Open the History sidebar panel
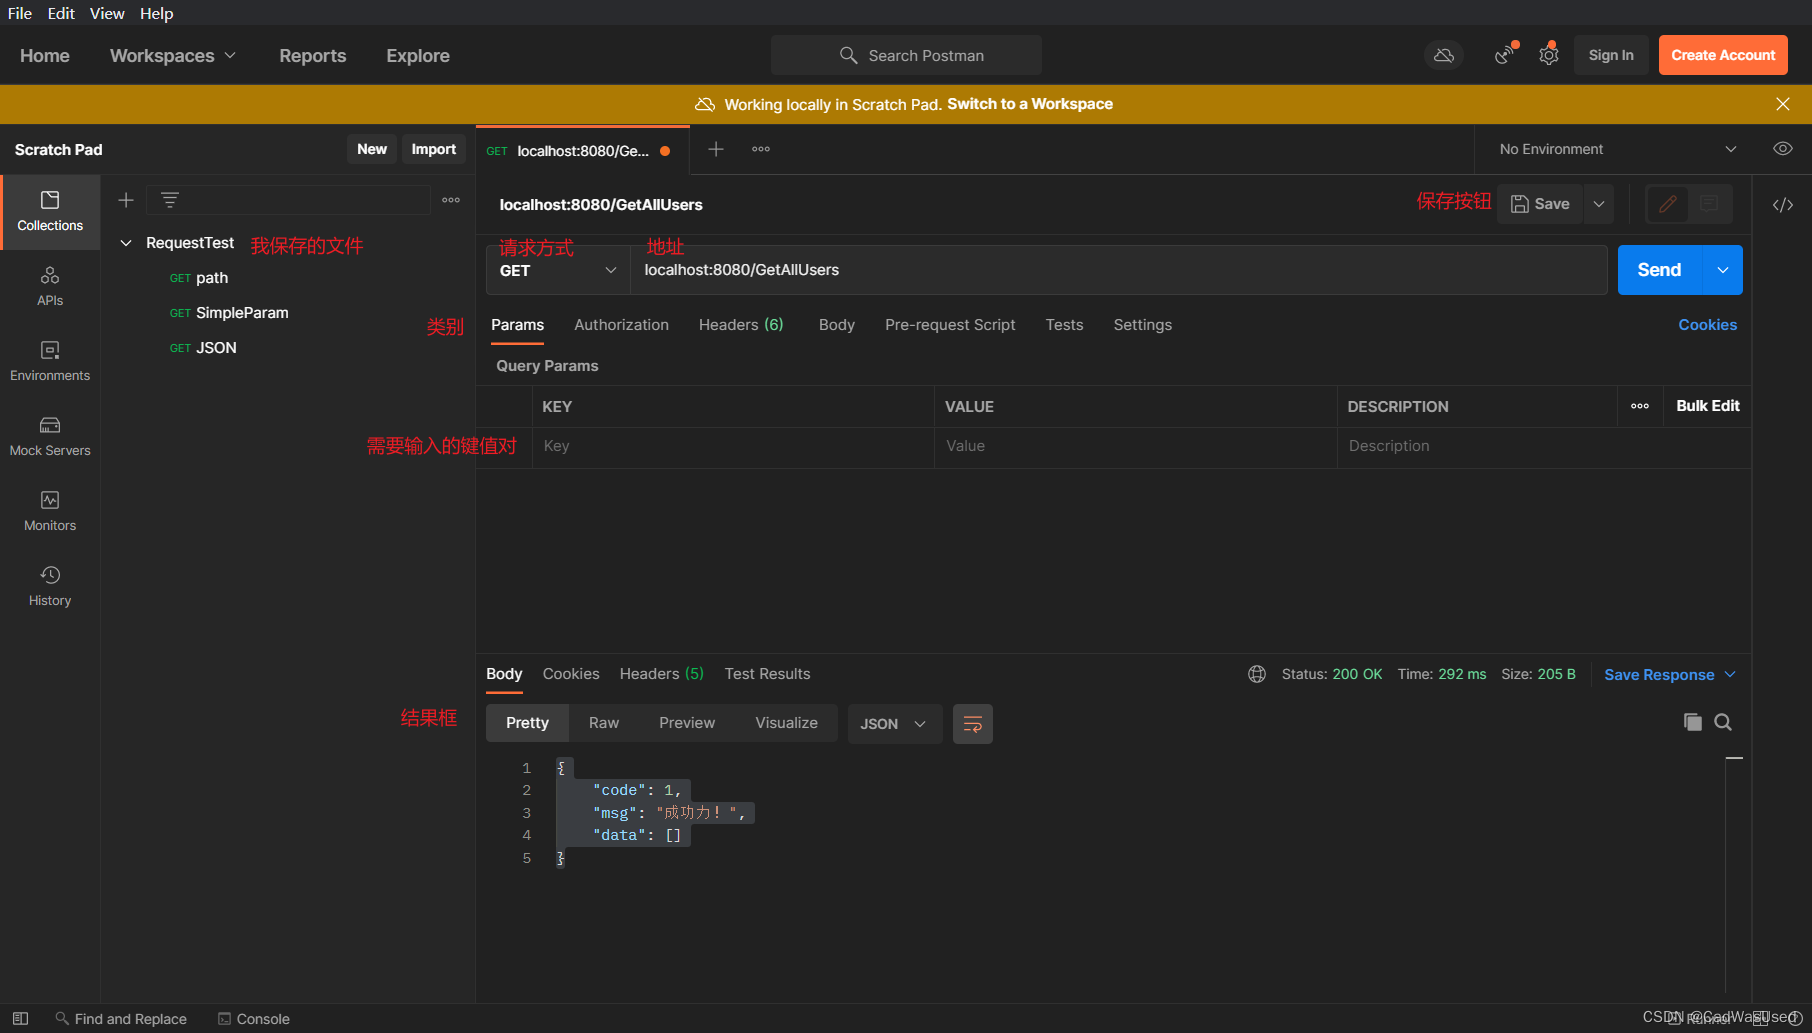The height and width of the screenshot is (1033, 1812). pos(50,587)
